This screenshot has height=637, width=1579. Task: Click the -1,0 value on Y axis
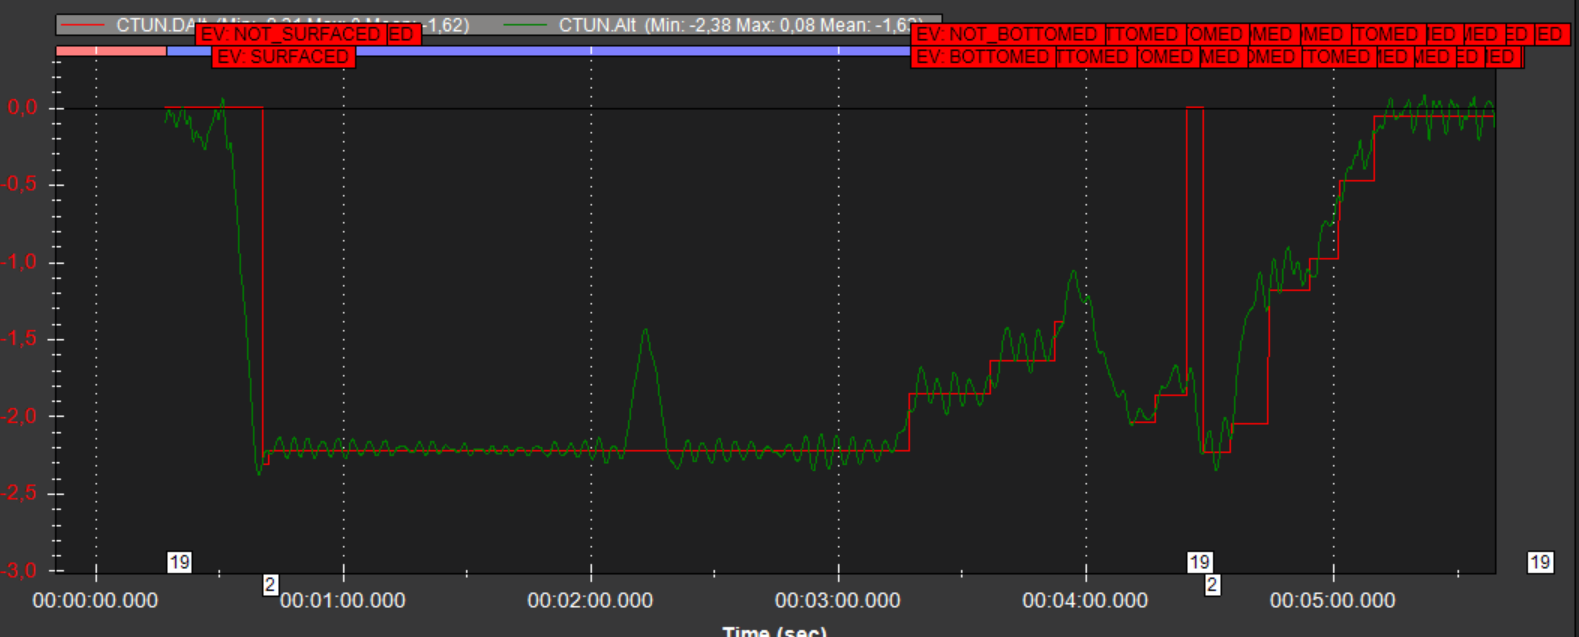coord(20,262)
